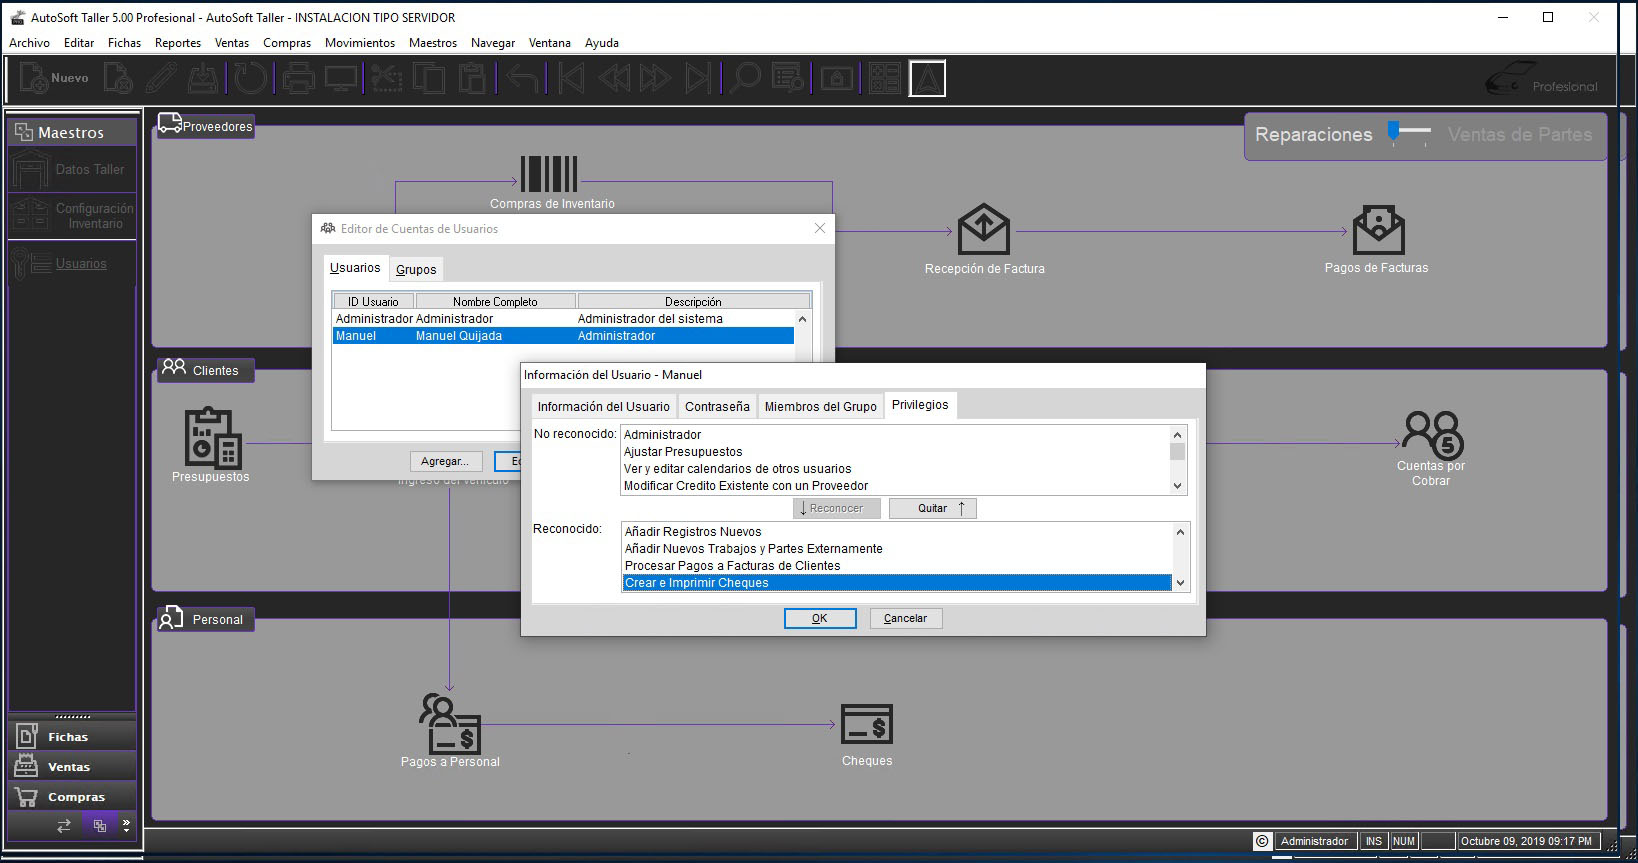Click the users list scroll-up arrow
The width and height of the screenshot is (1638, 863).
[802, 319]
